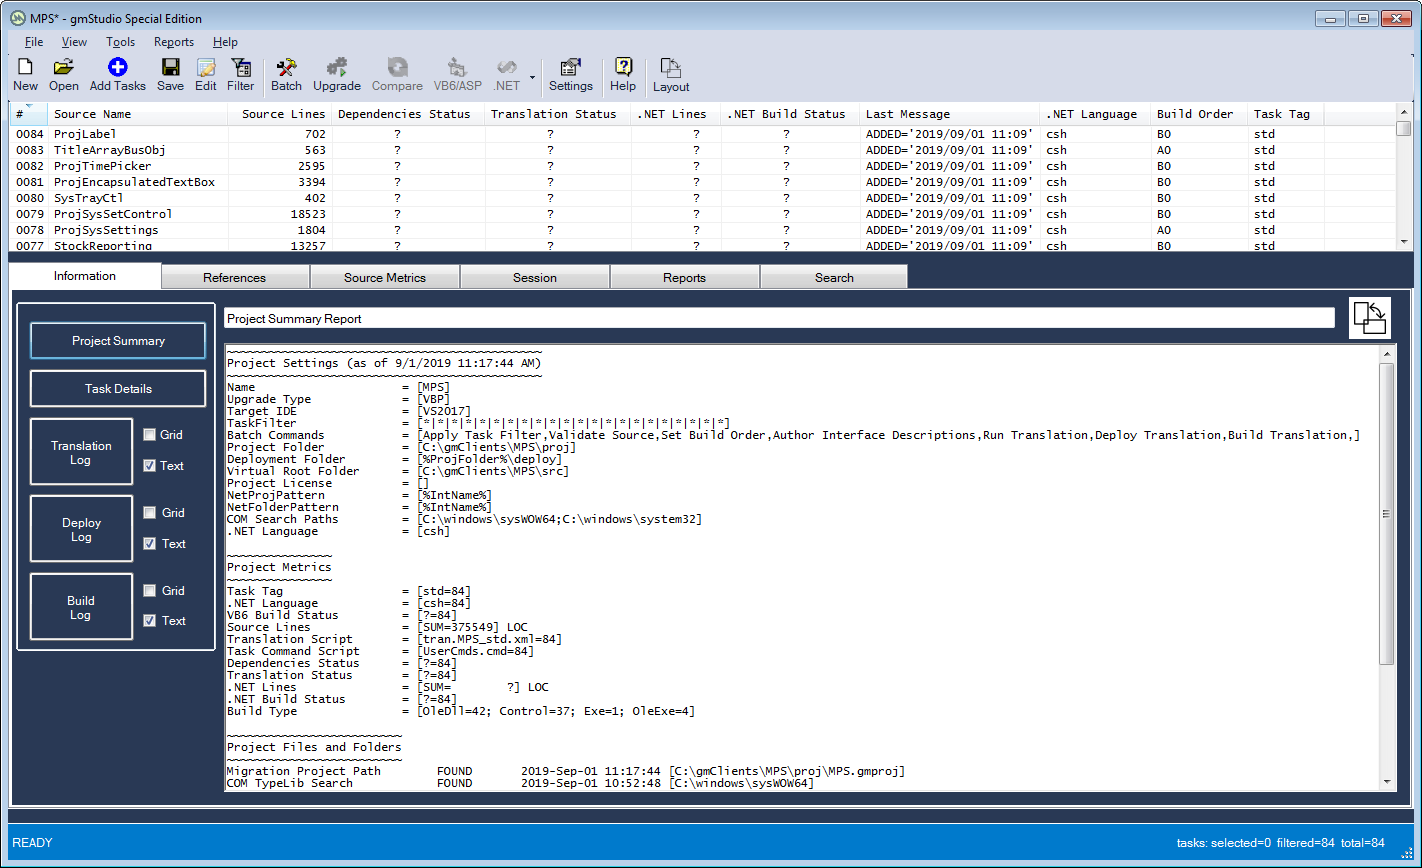Open Settings from the toolbar
This screenshot has width=1422, height=868.
571,68
